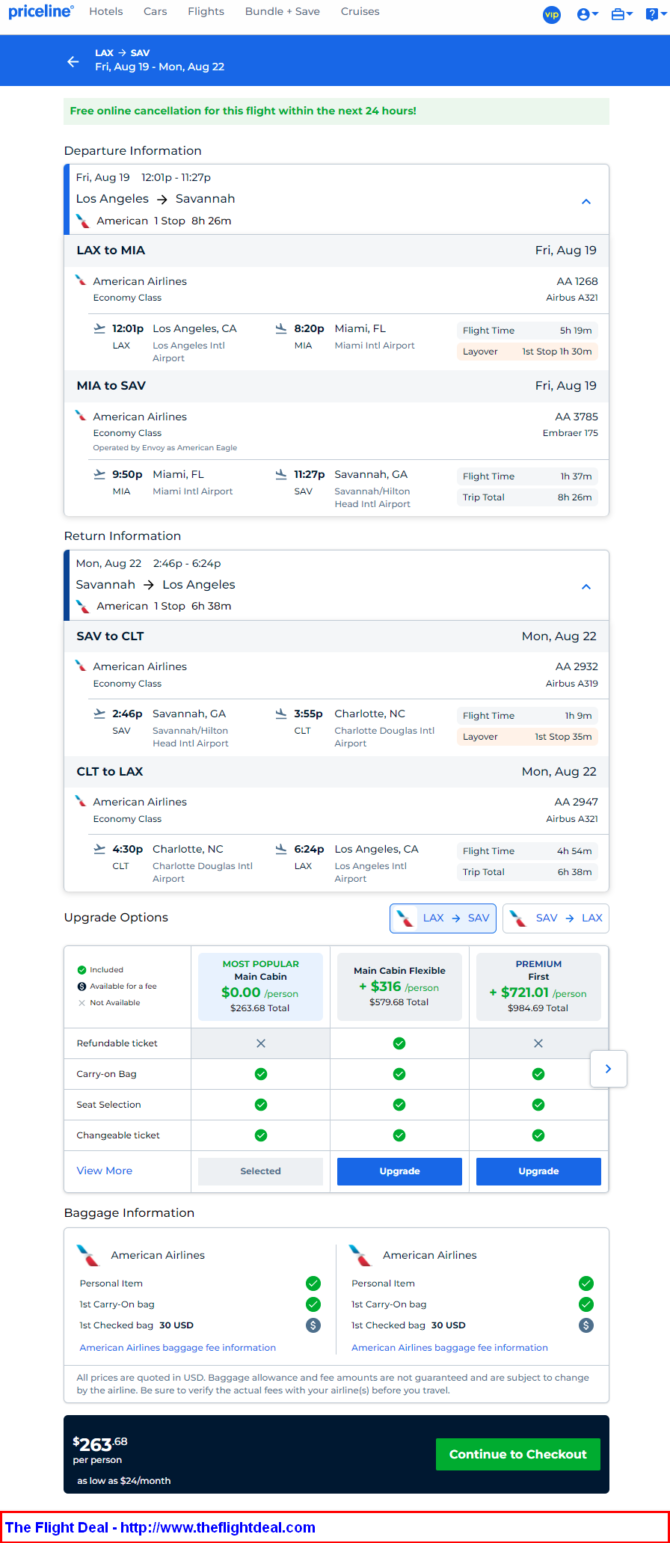Upgrade to Main Cabin Flexible
Screen dimensions: 670x1543
[399, 1171]
